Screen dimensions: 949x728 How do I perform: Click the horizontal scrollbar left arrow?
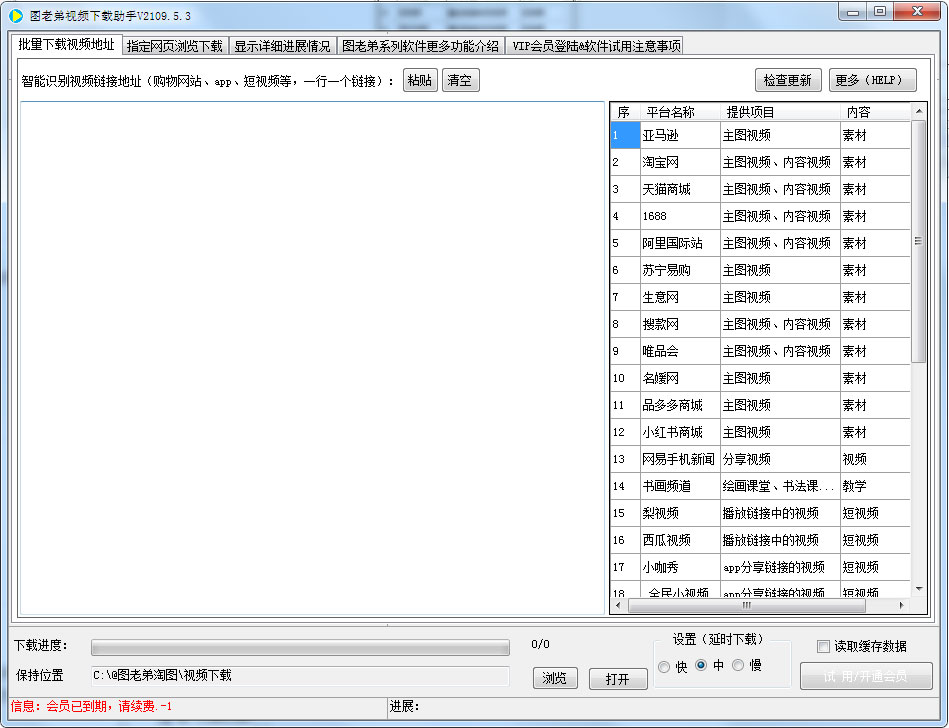618,605
